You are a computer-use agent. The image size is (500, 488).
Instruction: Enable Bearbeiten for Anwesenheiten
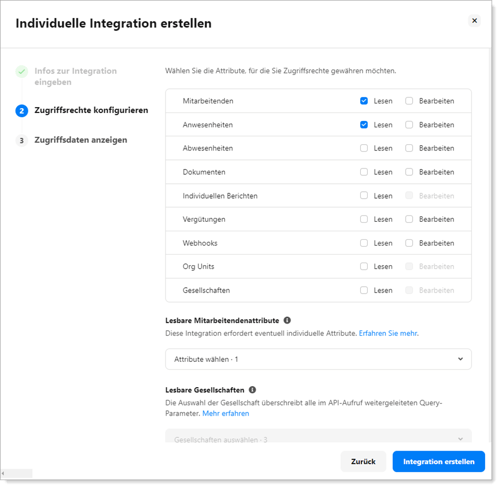(x=409, y=125)
